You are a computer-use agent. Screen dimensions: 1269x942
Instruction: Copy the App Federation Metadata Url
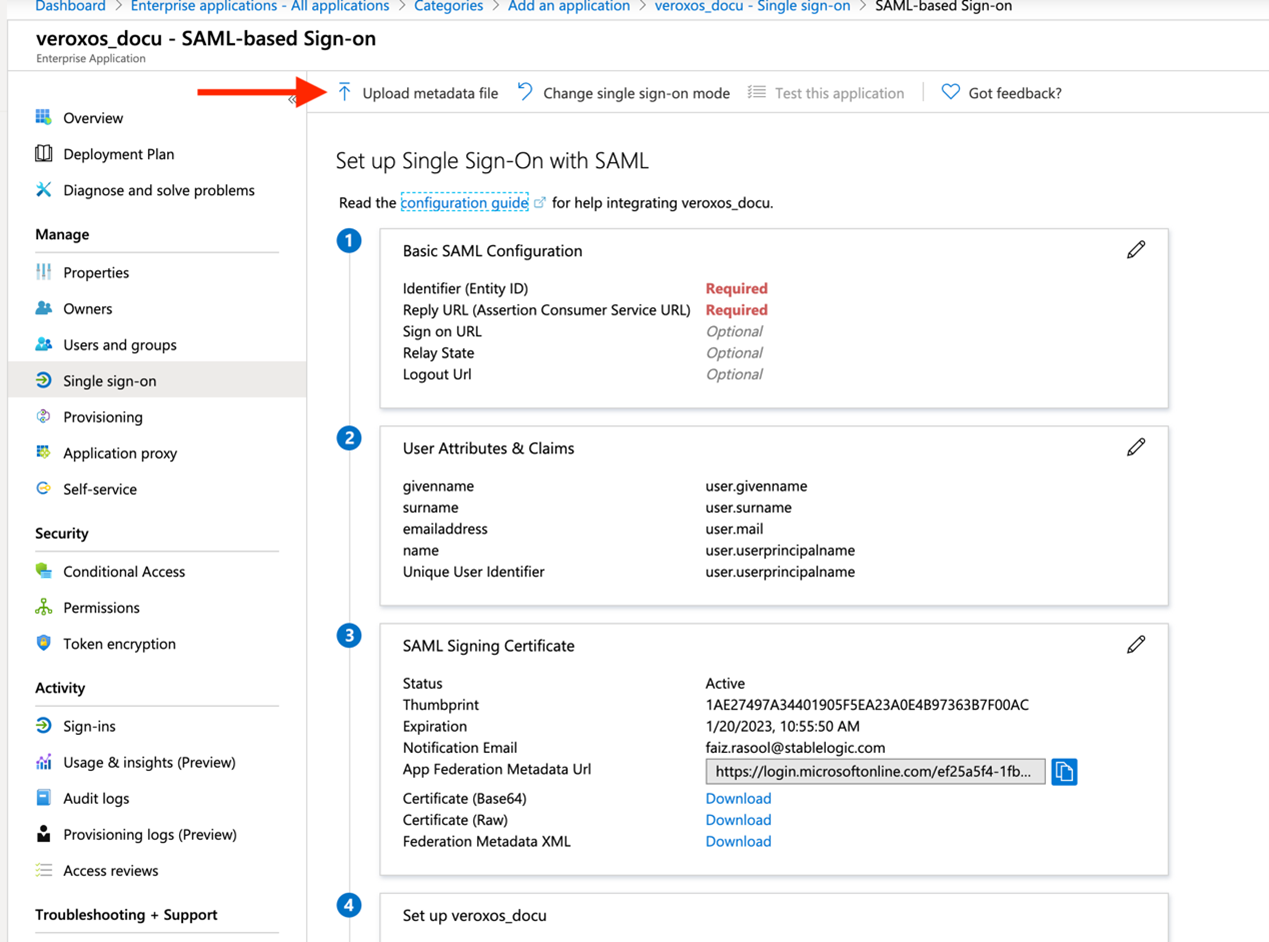click(1064, 772)
